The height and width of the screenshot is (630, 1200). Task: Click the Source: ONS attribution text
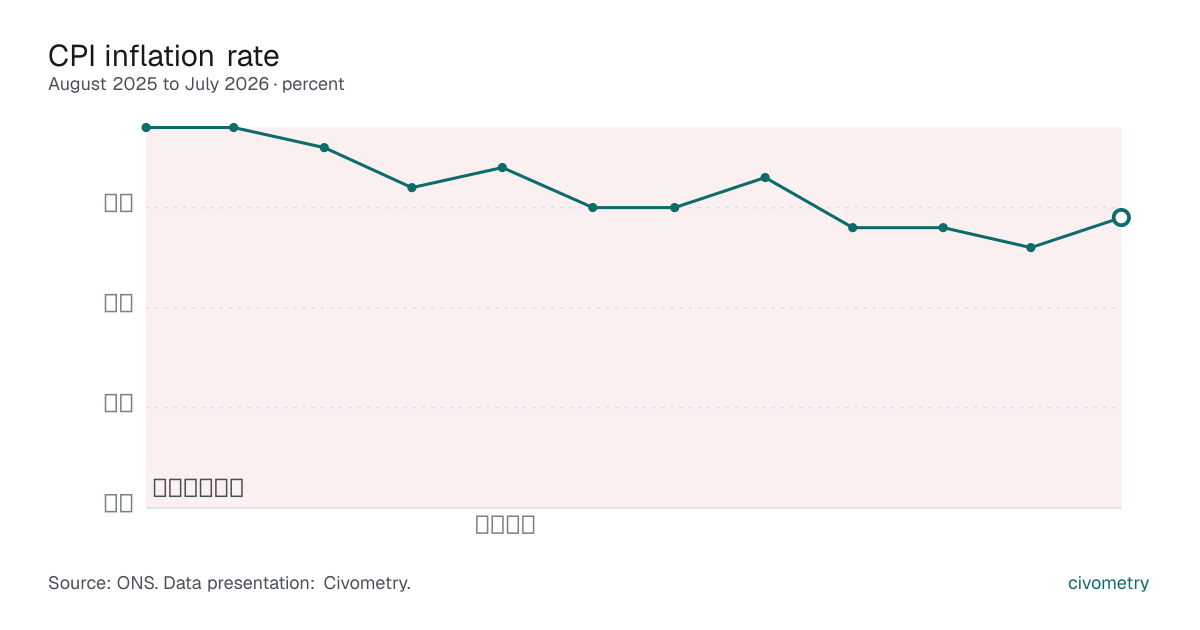pos(229,583)
